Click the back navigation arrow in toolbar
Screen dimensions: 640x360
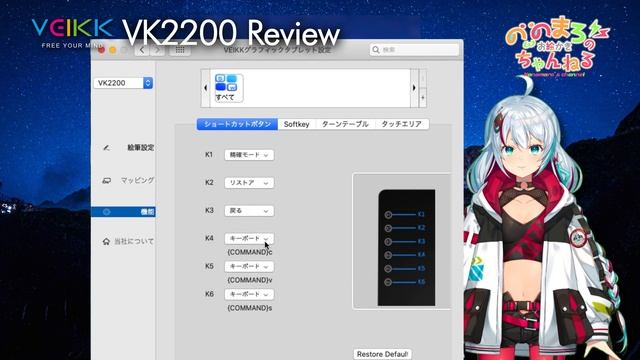coord(142,50)
